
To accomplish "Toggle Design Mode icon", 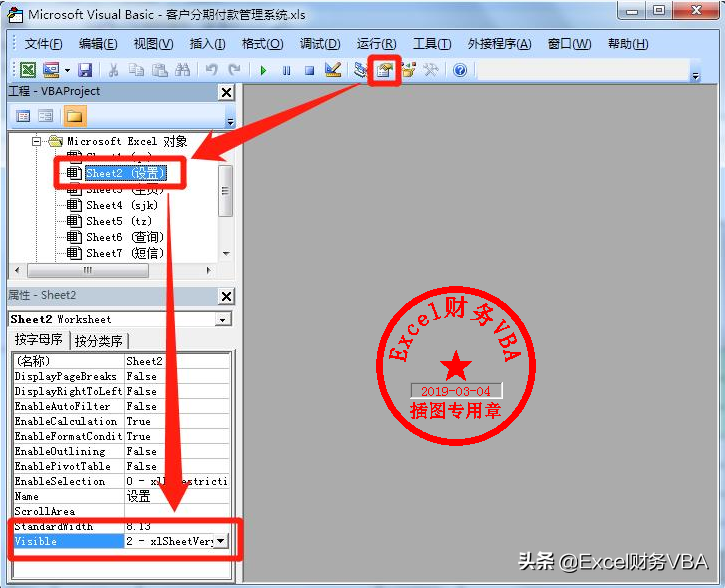I will [333, 70].
